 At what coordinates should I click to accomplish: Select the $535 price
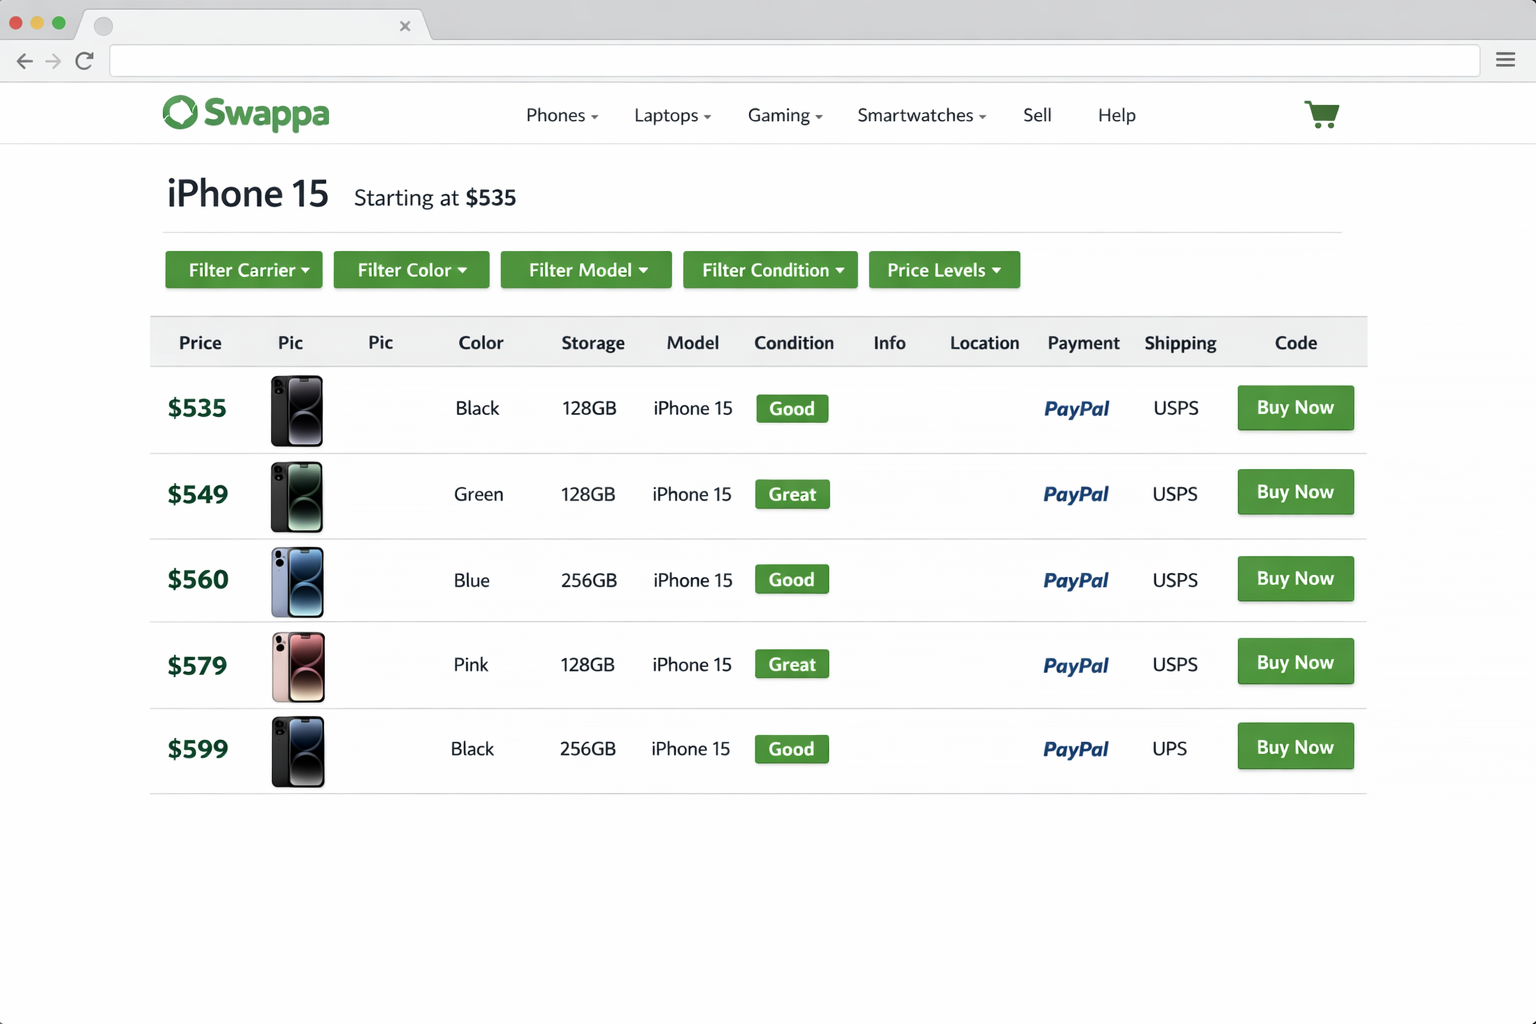[197, 408]
